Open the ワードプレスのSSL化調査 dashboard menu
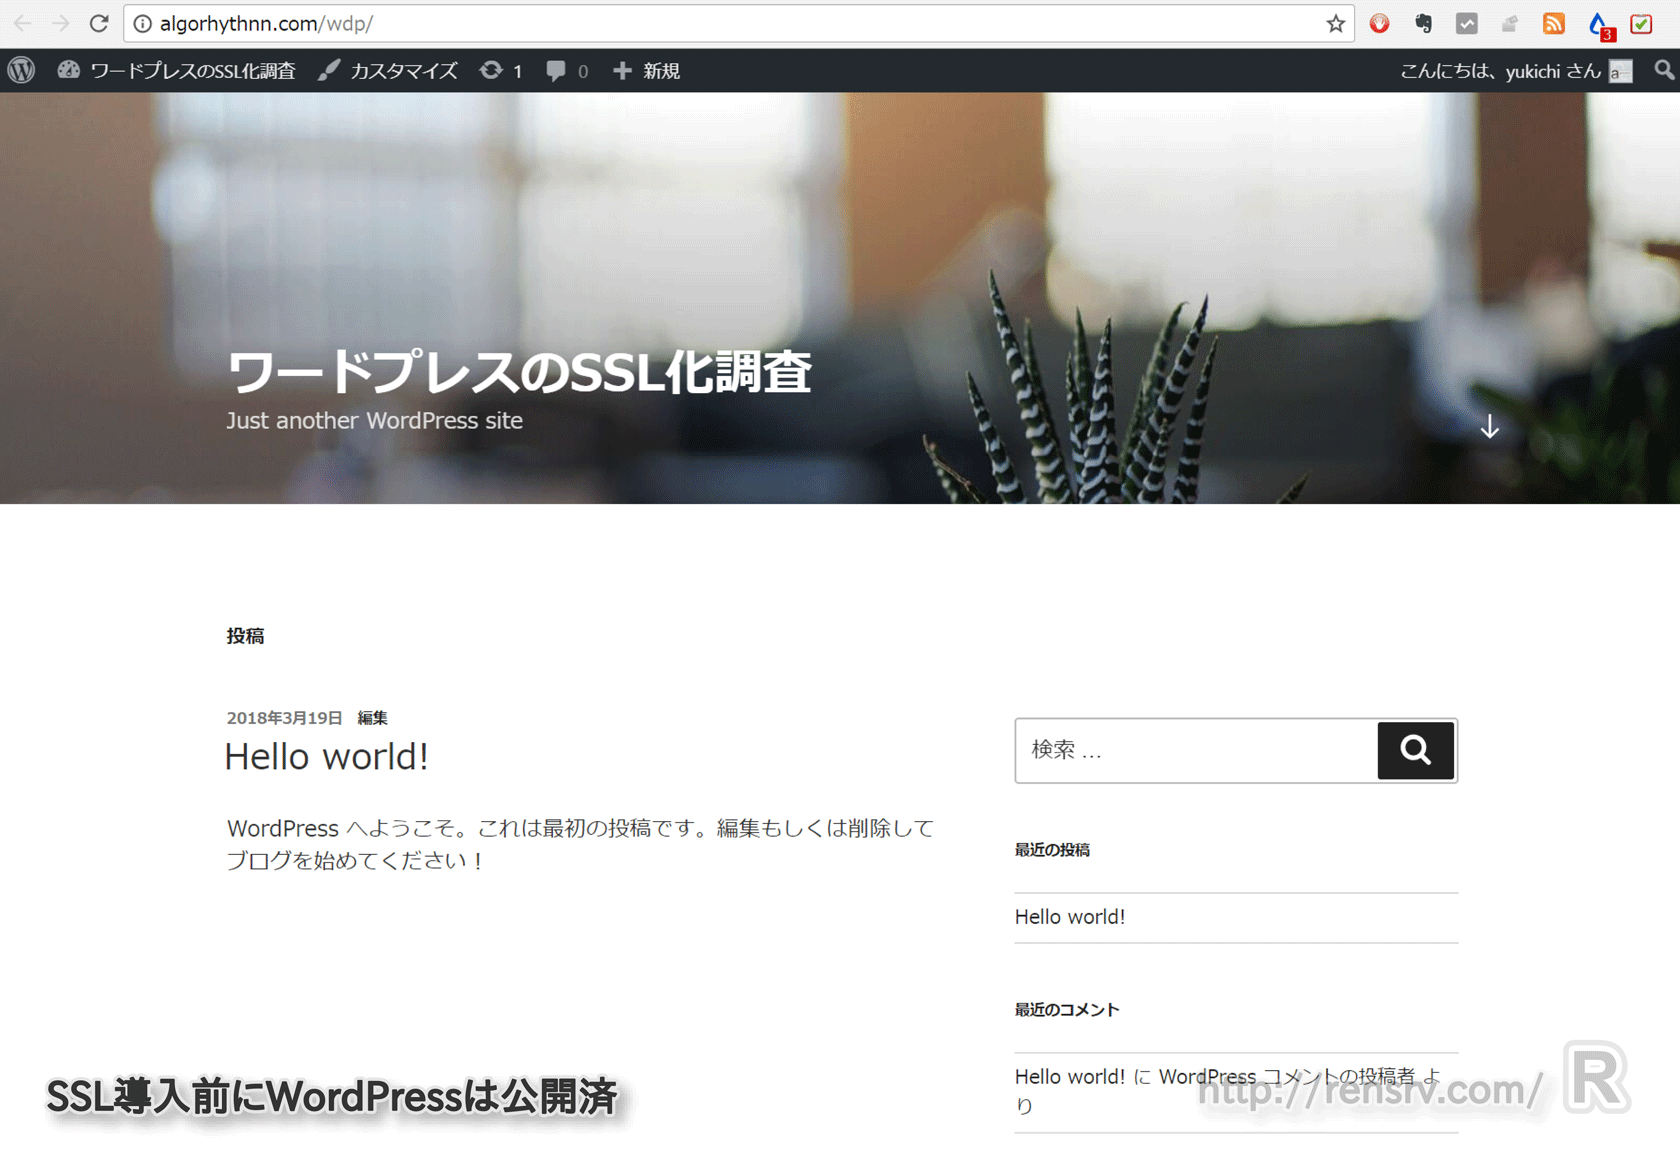Screen dimensions: 1680x1153 [176, 70]
